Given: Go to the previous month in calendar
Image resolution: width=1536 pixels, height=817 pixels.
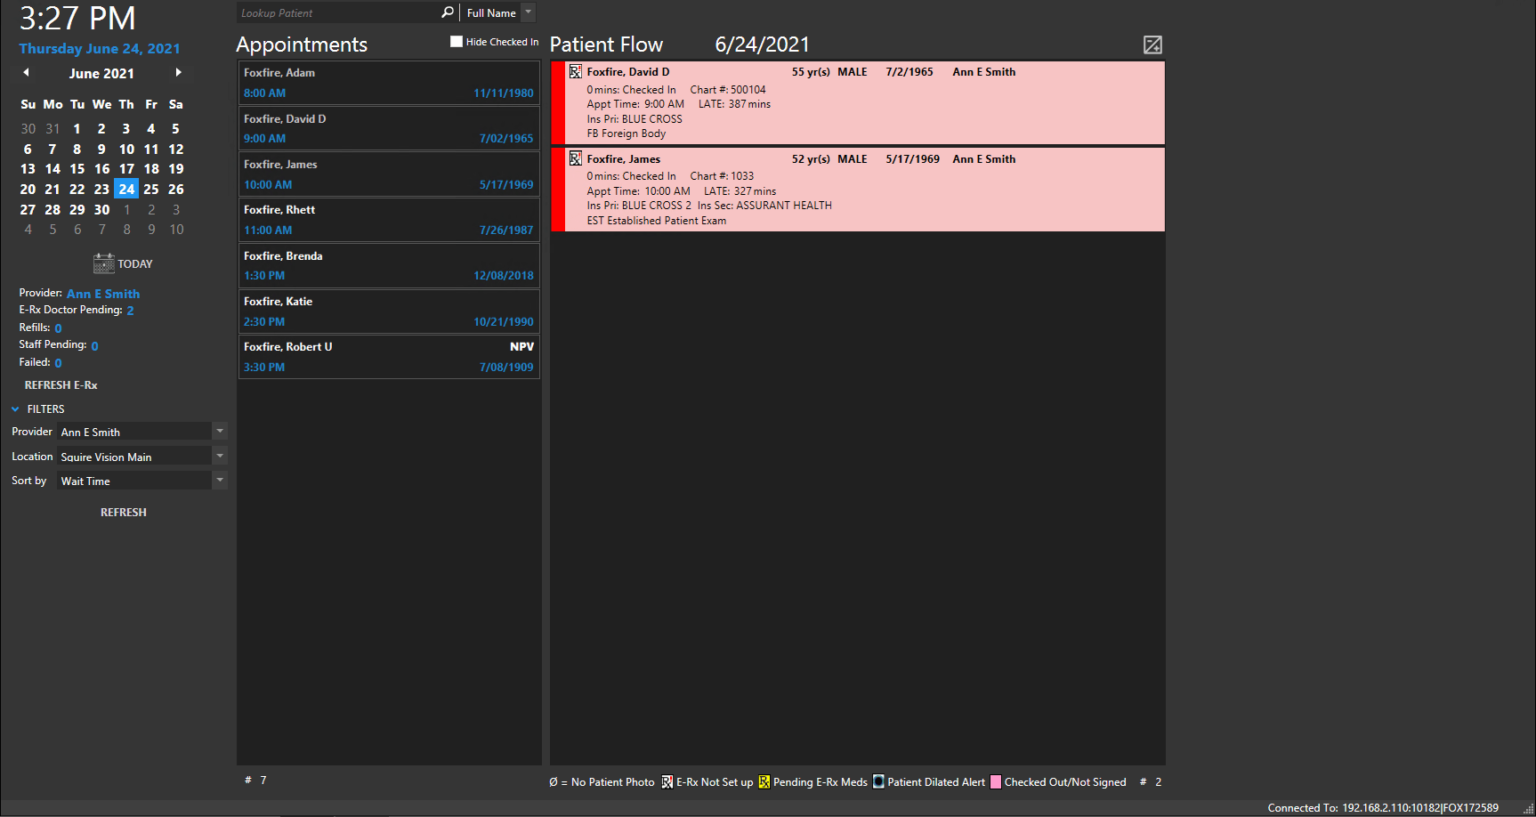Looking at the screenshot, I should [26, 72].
